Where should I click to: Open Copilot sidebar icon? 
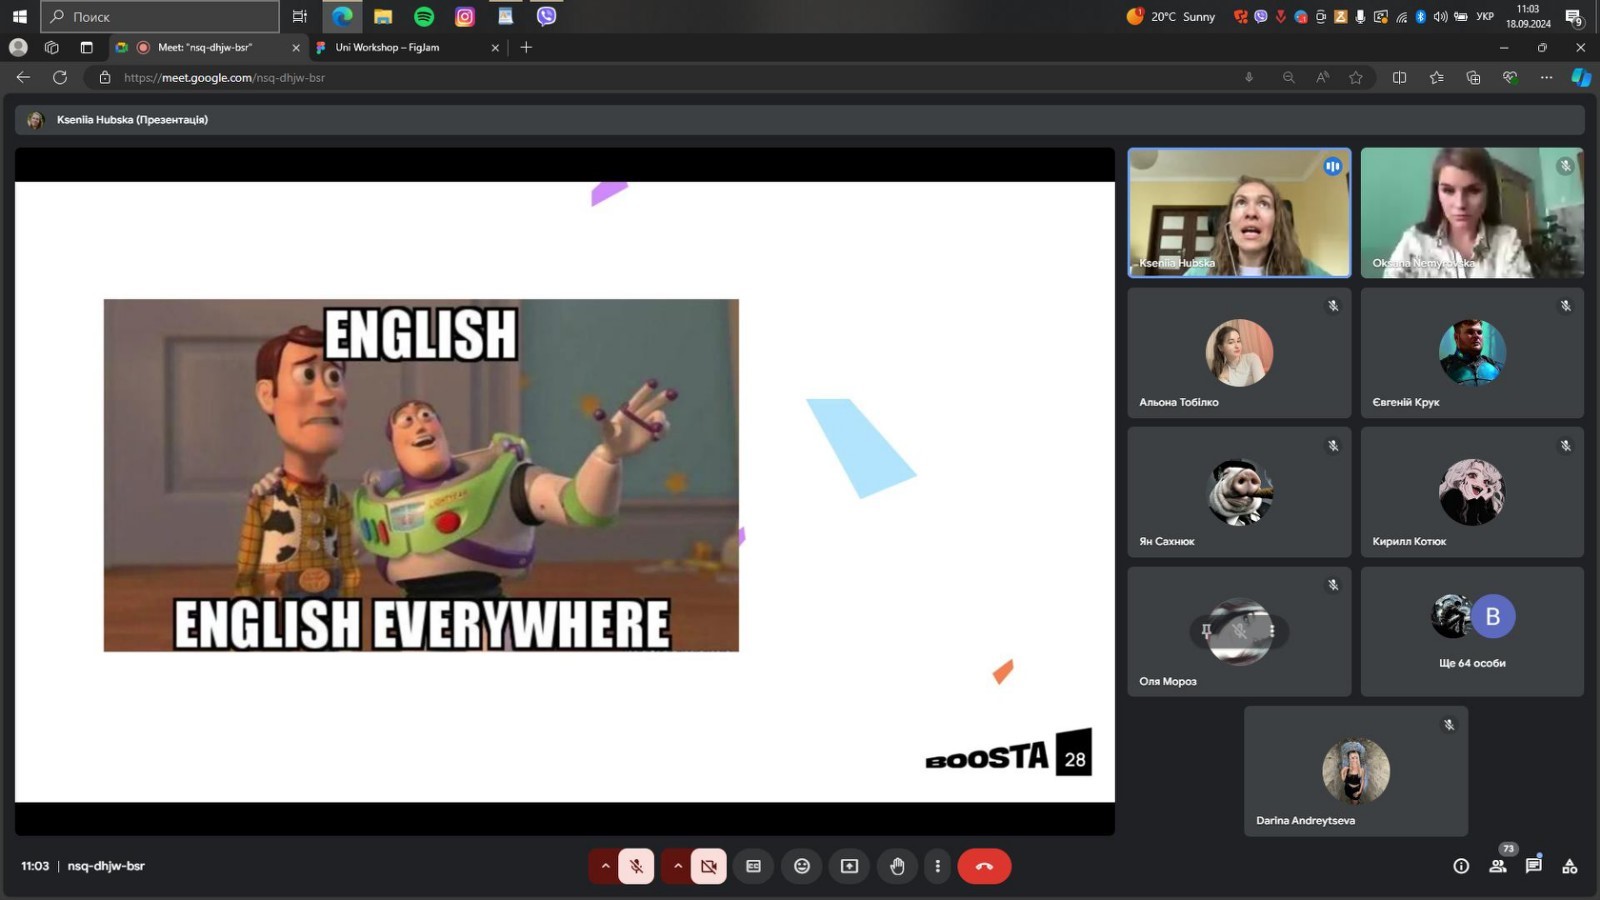coord(1581,77)
